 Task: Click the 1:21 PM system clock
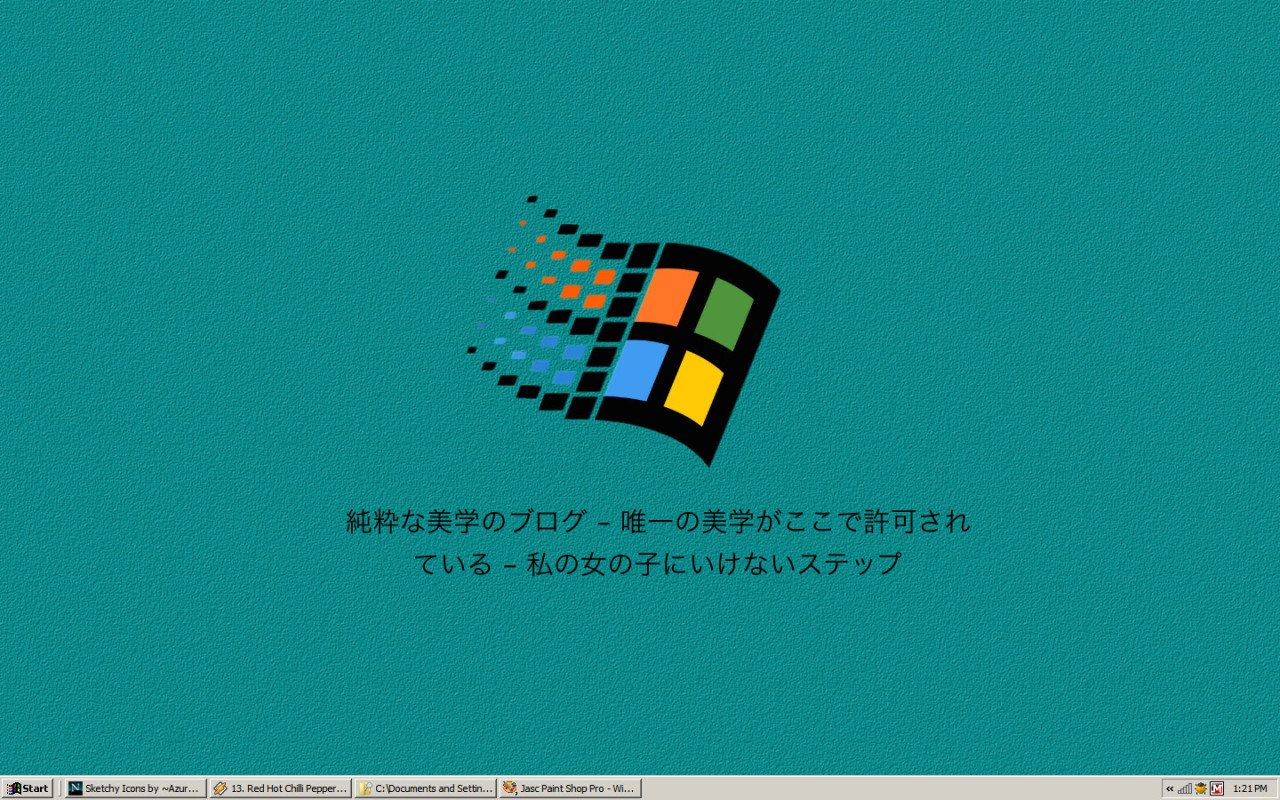point(1250,788)
